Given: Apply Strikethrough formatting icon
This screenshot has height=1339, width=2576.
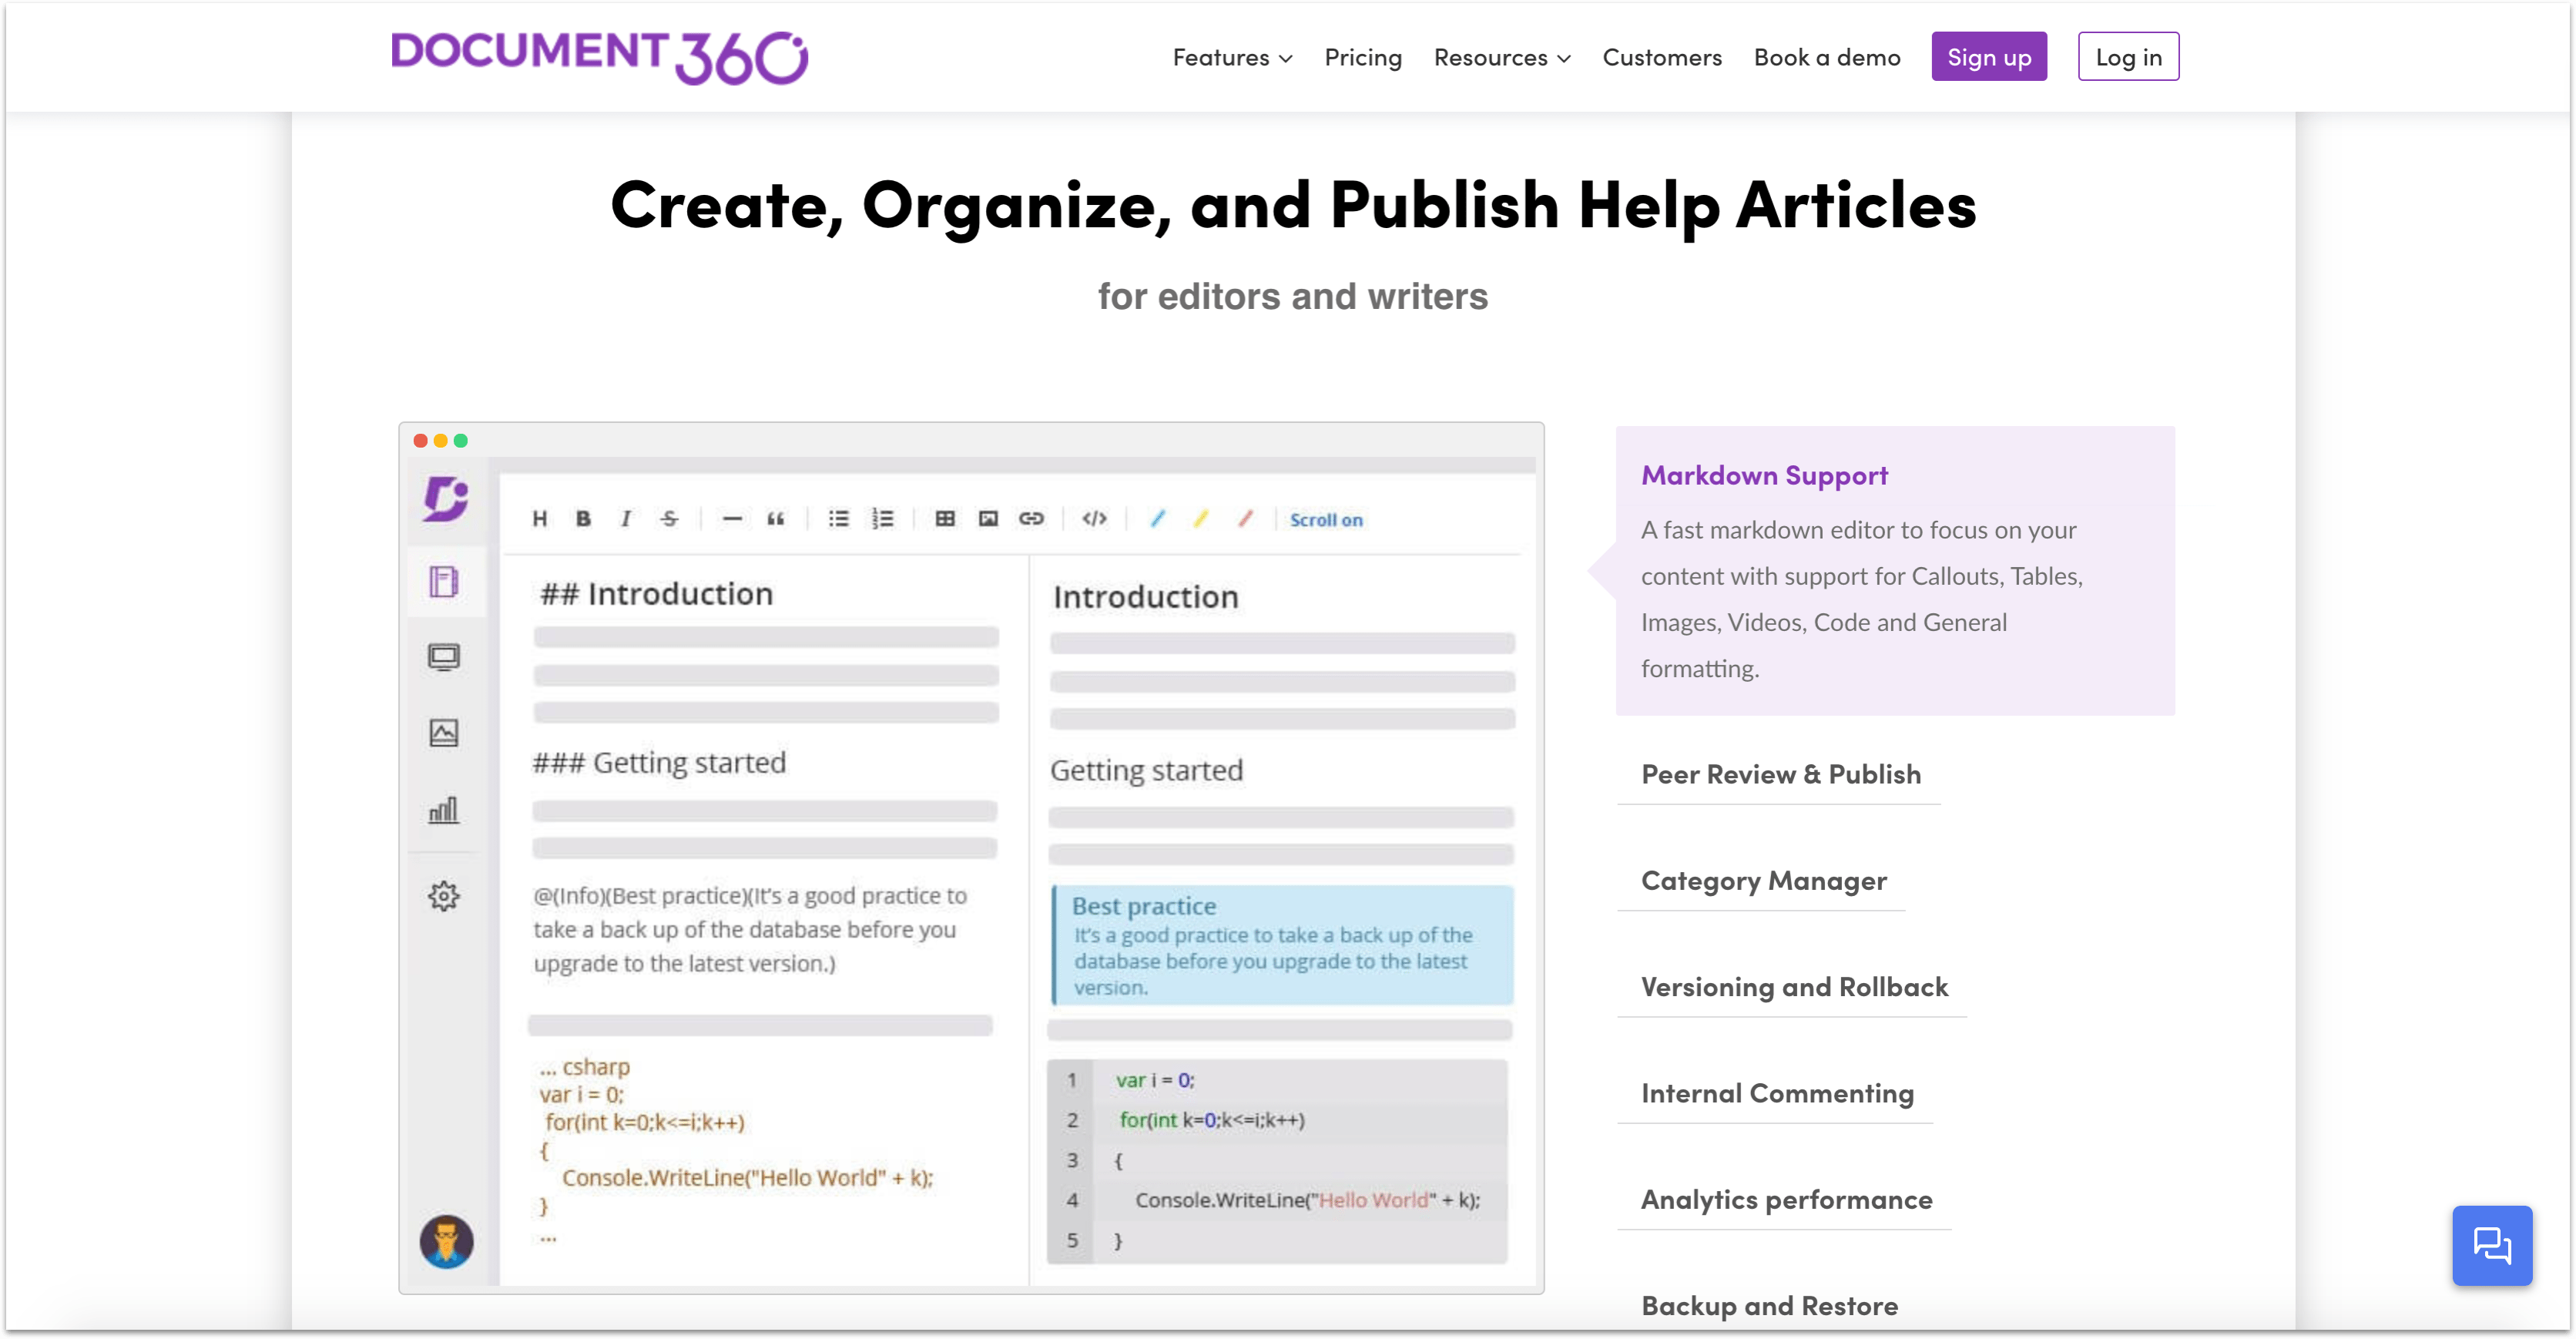Looking at the screenshot, I should tap(669, 518).
